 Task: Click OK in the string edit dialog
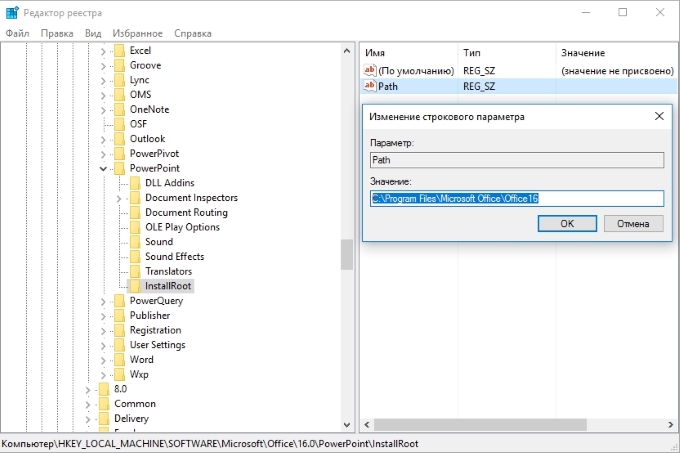[567, 224]
